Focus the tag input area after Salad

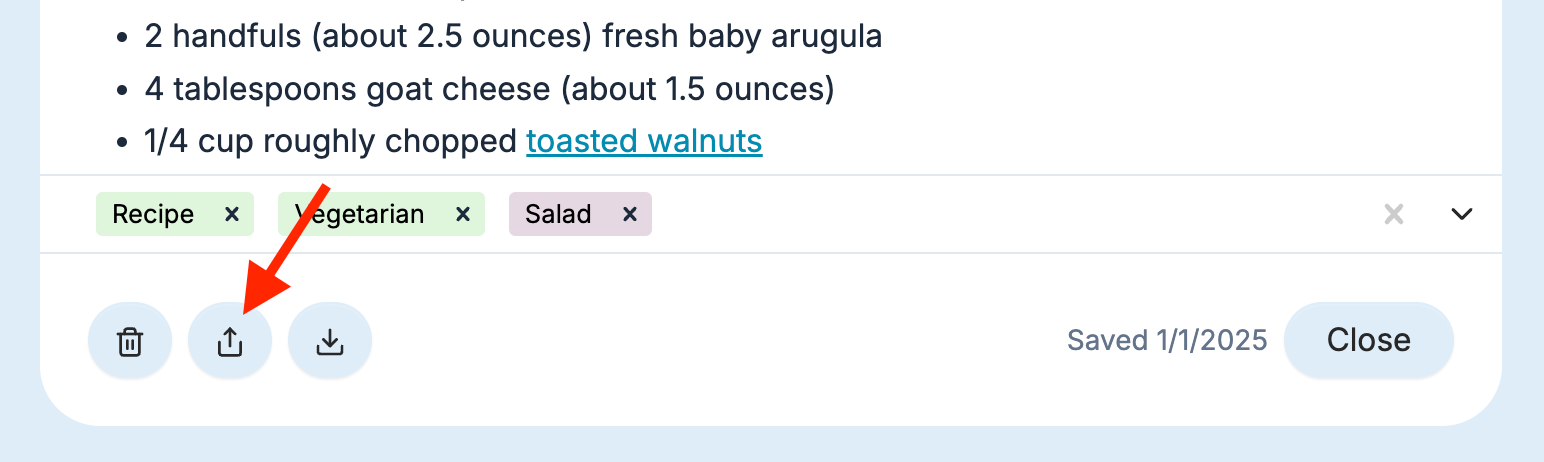(1000, 214)
